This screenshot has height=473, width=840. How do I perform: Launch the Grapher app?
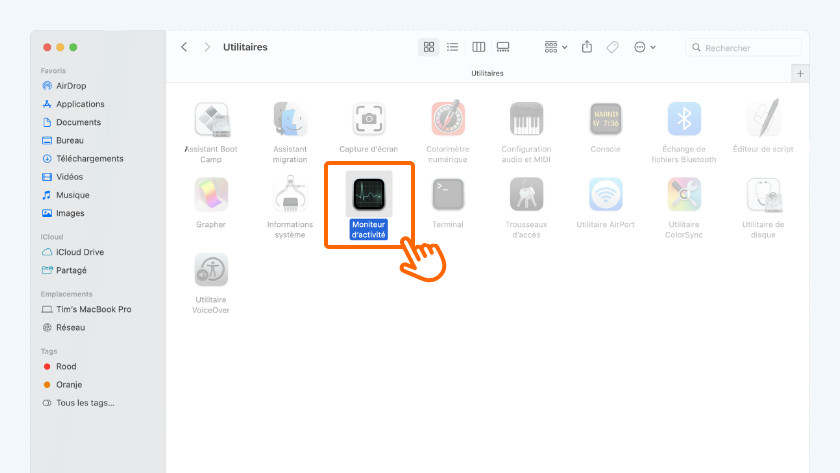click(x=211, y=194)
